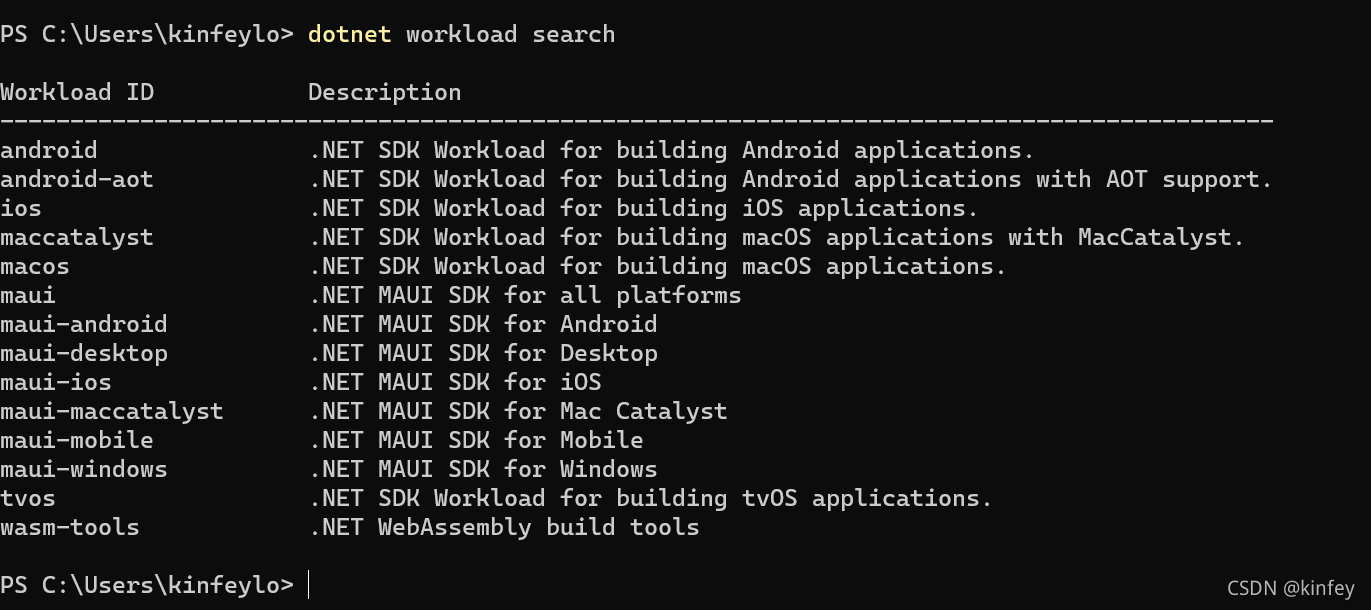1371x610 pixels.
Task: Click the 'maccatalyst' workload ID
Action: point(77,238)
